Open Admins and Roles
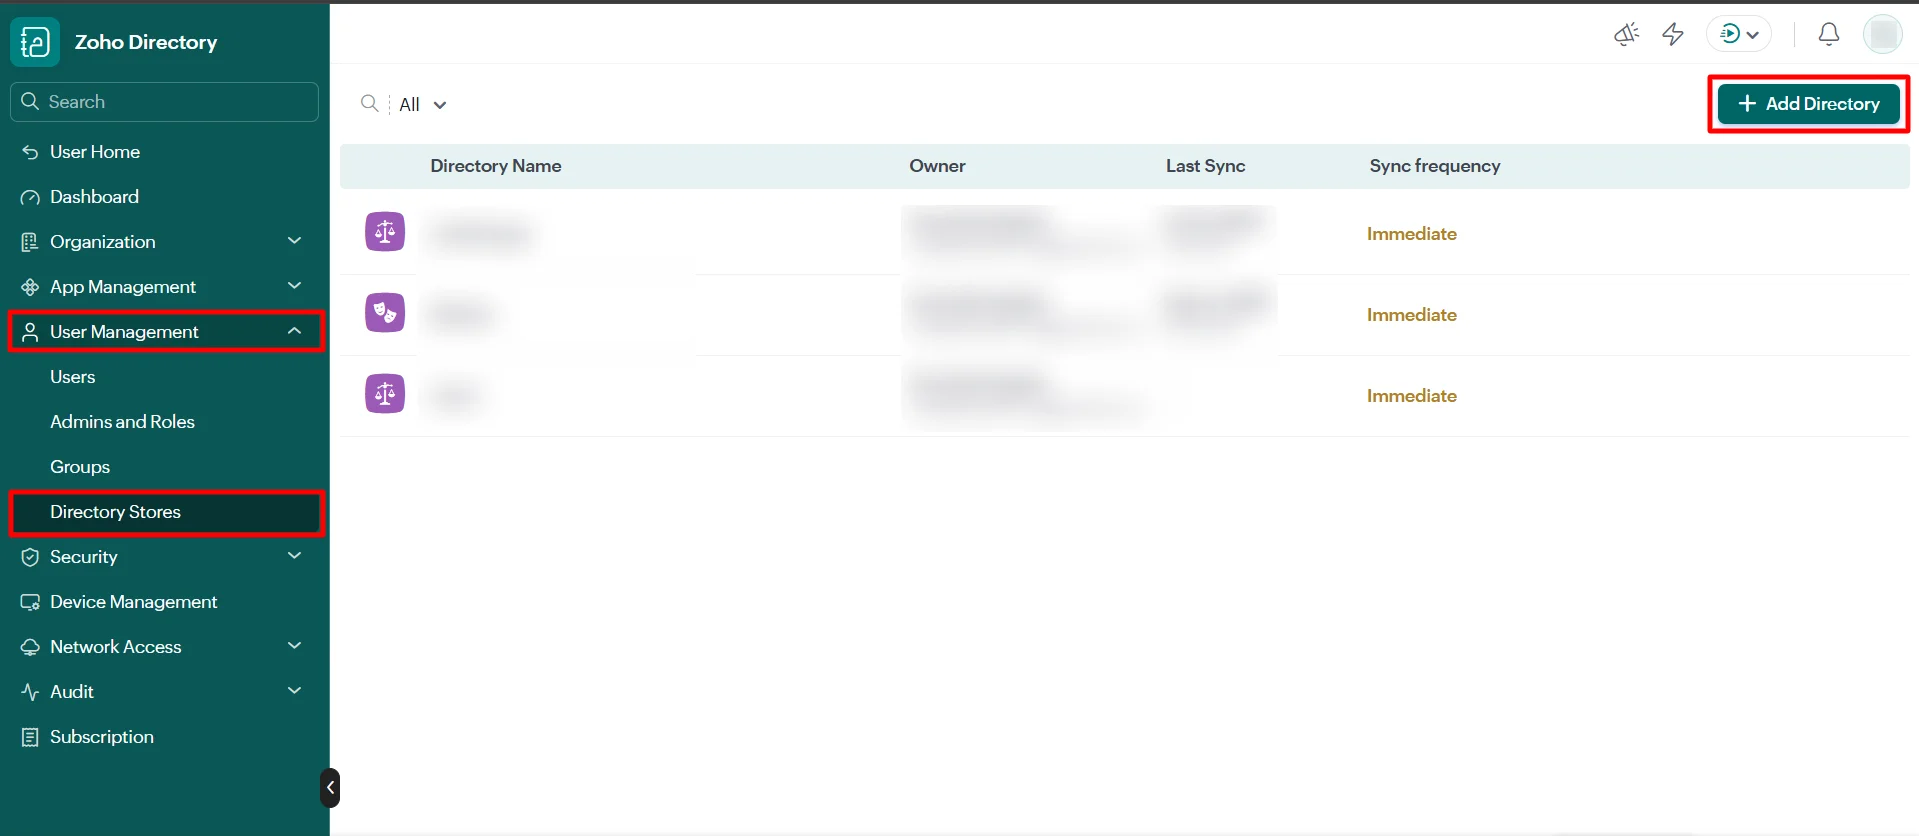The width and height of the screenshot is (1919, 836). [122, 422]
